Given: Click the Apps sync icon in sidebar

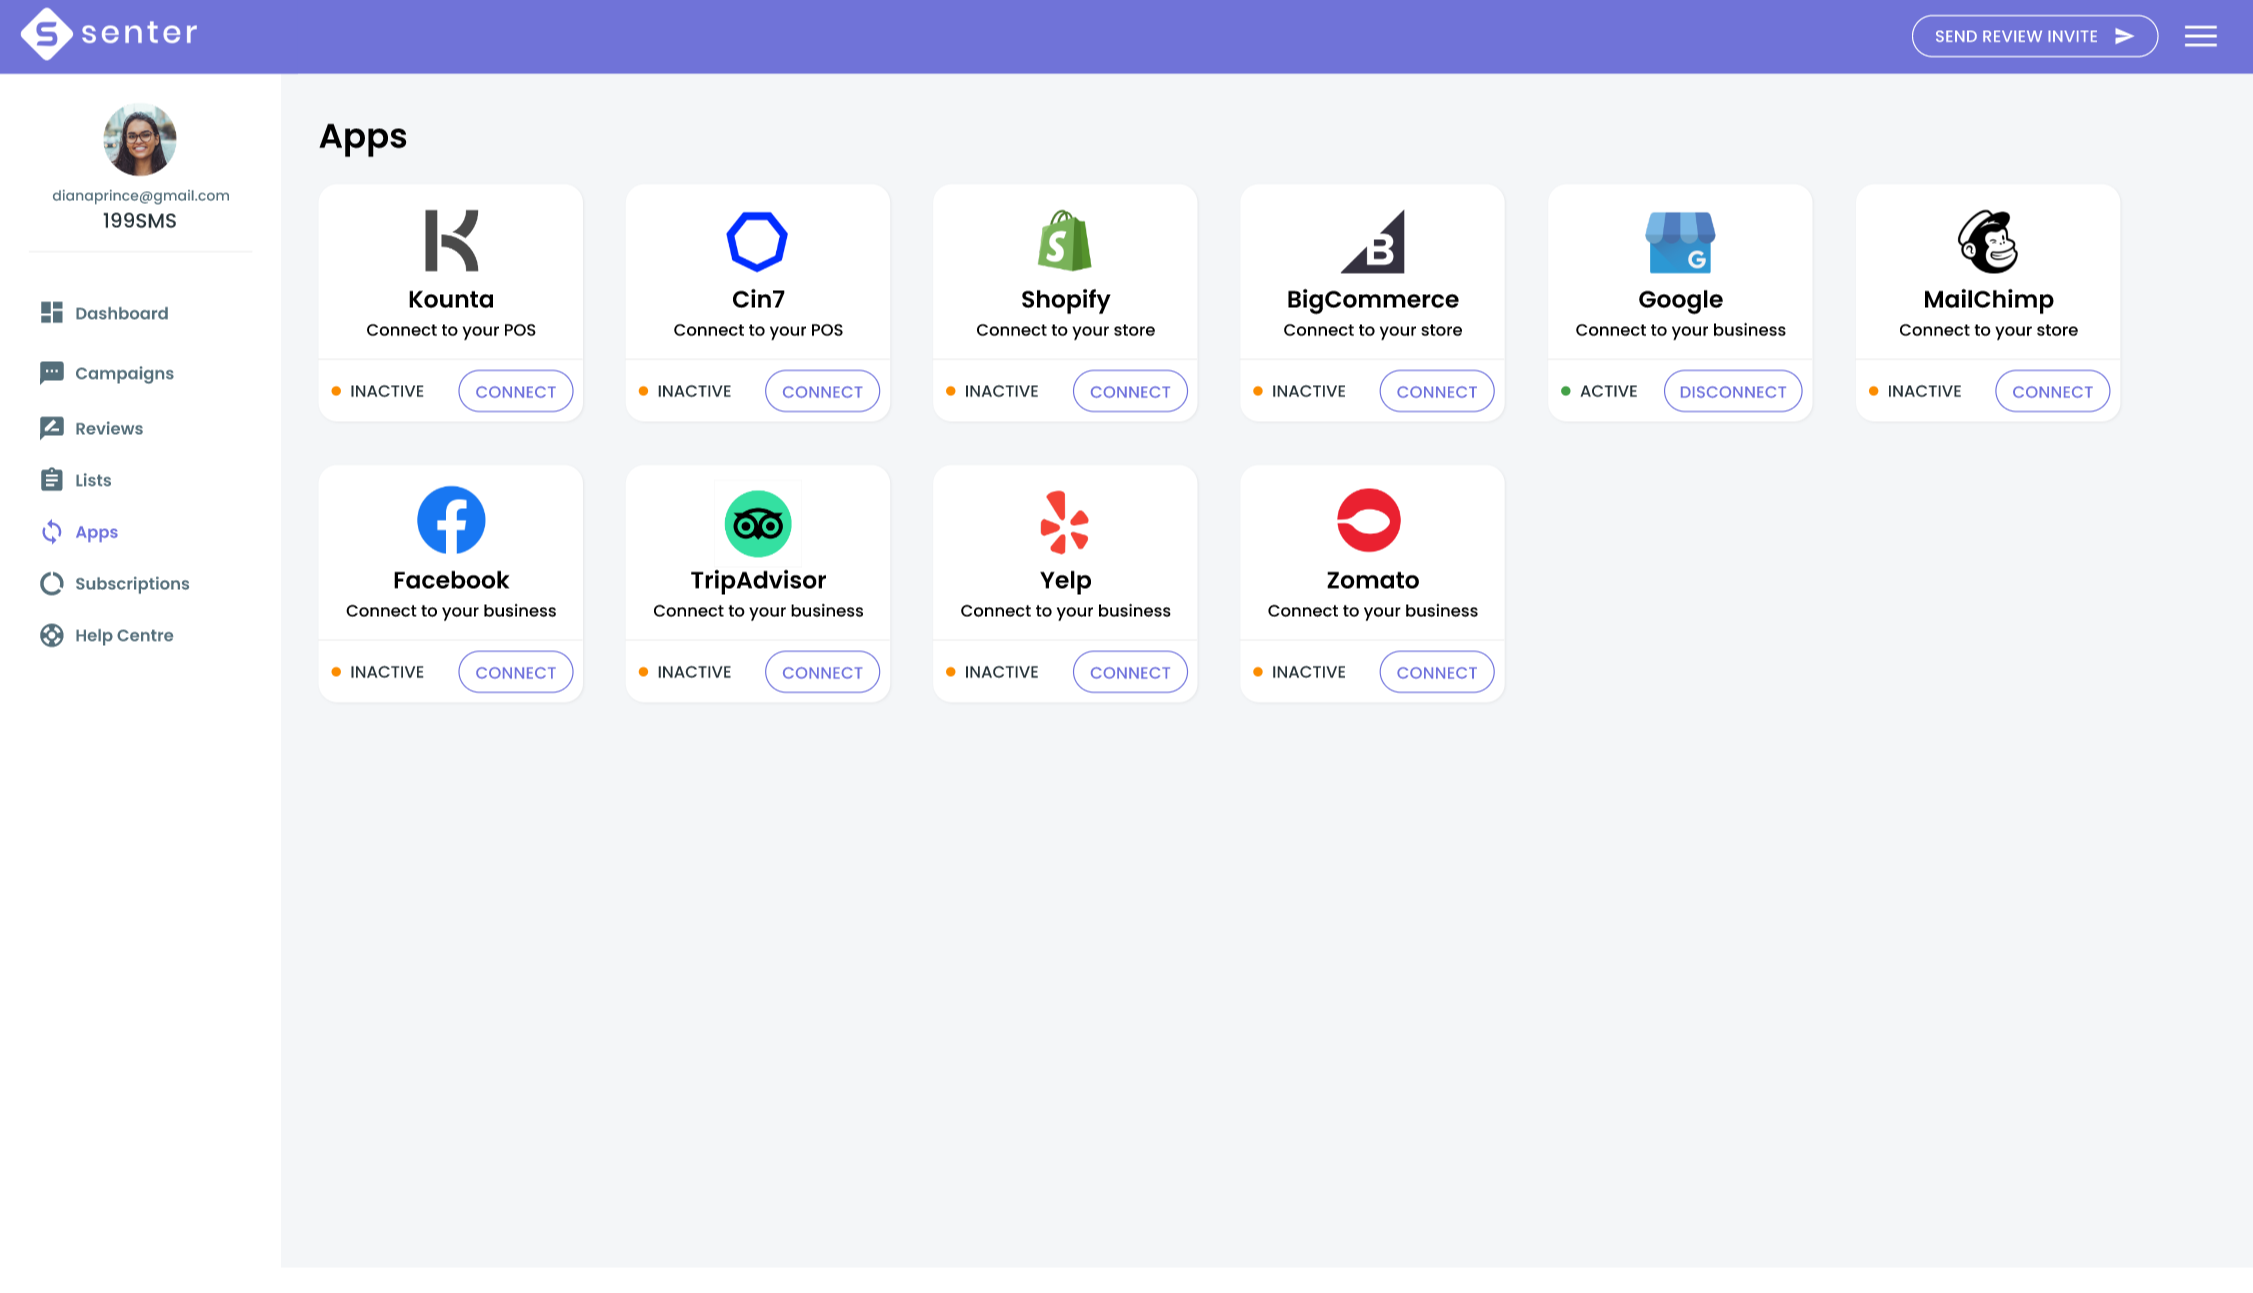Looking at the screenshot, I should (x=51, y=531).
